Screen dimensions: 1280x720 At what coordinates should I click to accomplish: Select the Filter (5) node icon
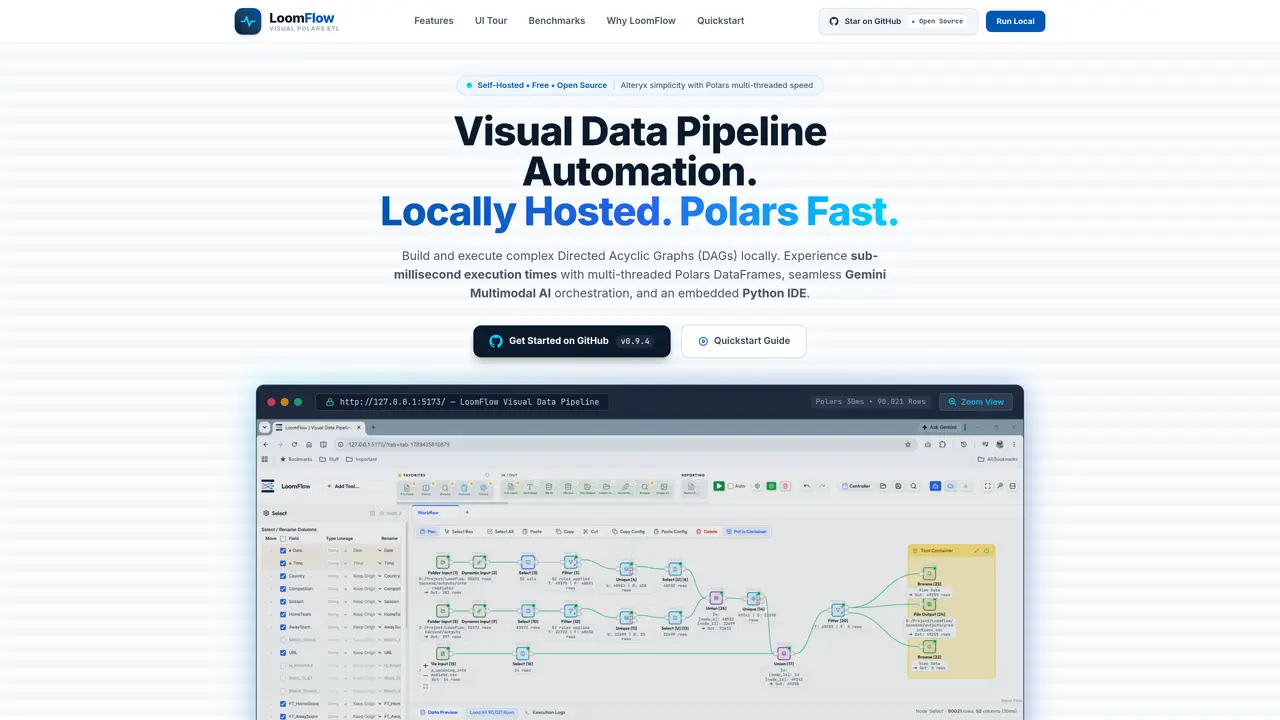pyautogui.click(x=571, y=562)
